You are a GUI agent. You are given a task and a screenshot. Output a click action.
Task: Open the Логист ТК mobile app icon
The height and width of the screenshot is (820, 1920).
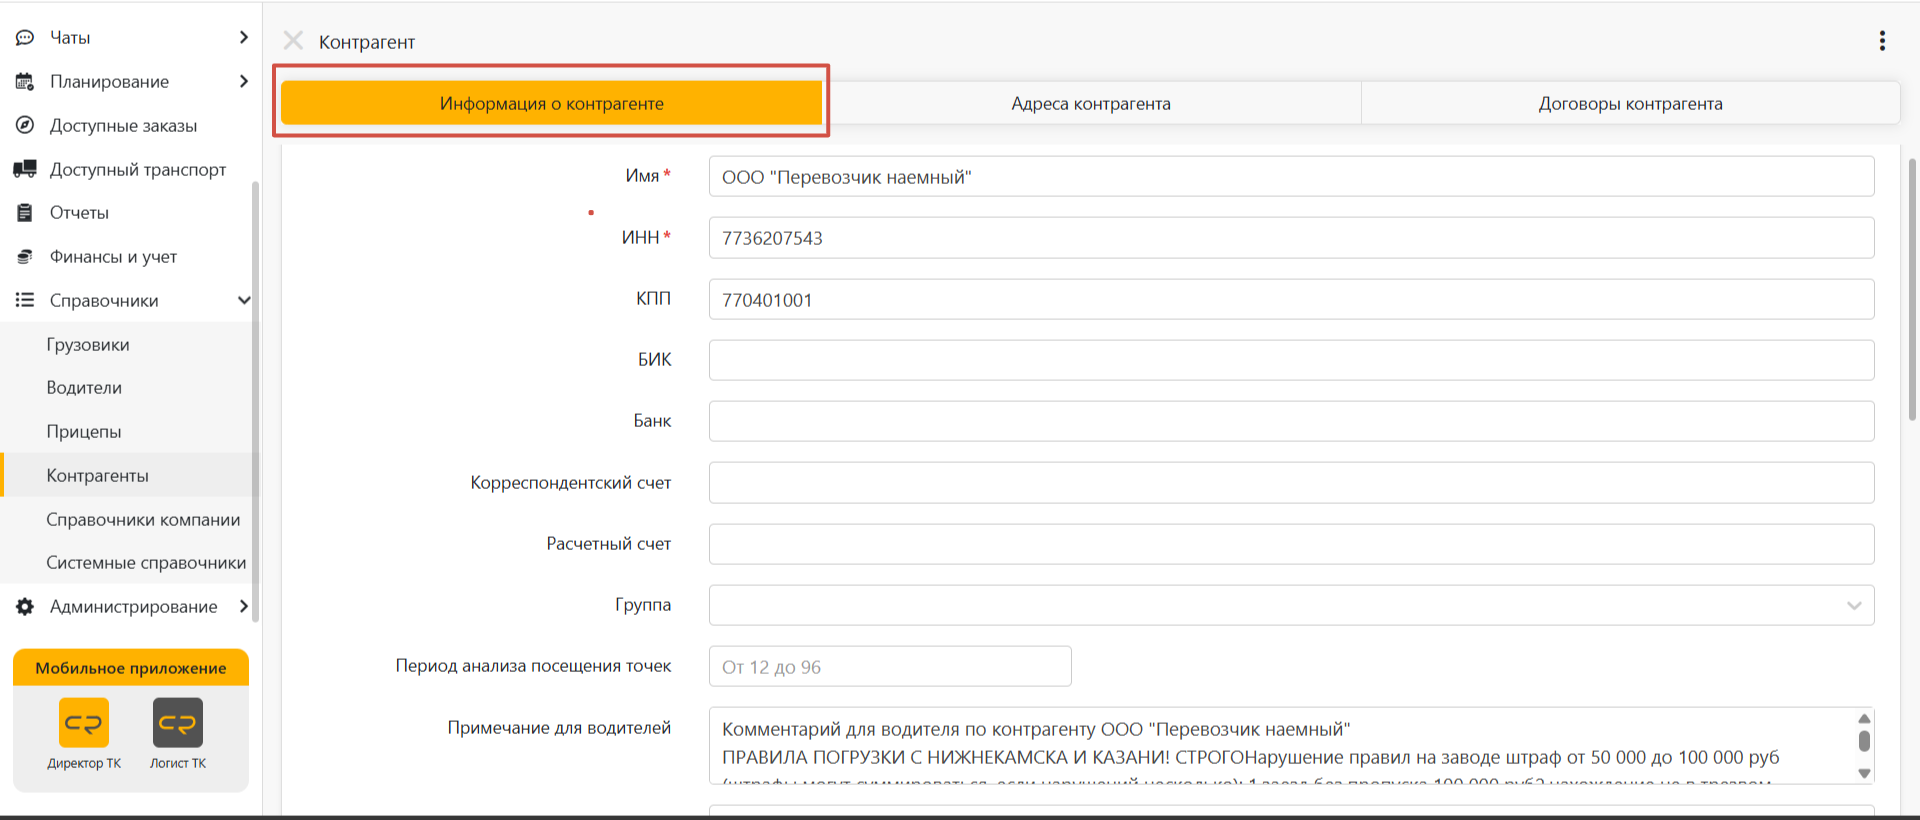click(178, 723)
